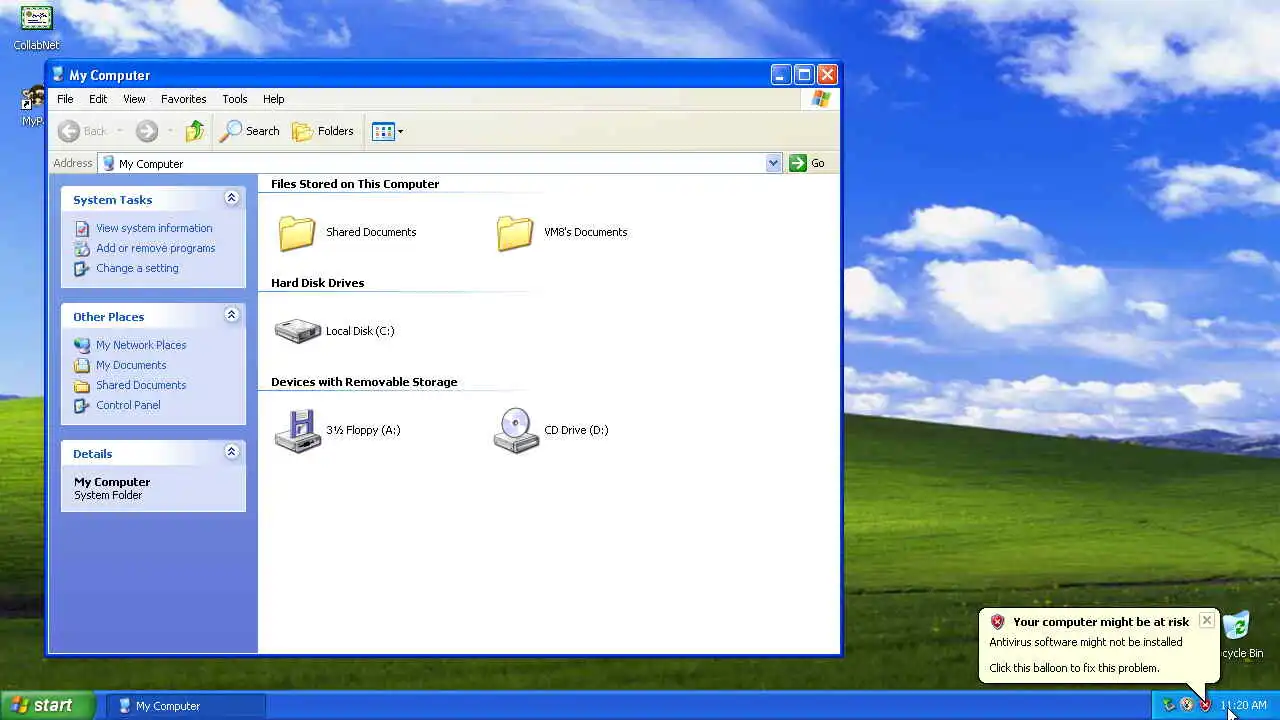The height and width of the screenshot is (720, 1280).
Task: Click the Windows flag logo in menu bar
Action: pyautogui.click(x=821, y=99)
